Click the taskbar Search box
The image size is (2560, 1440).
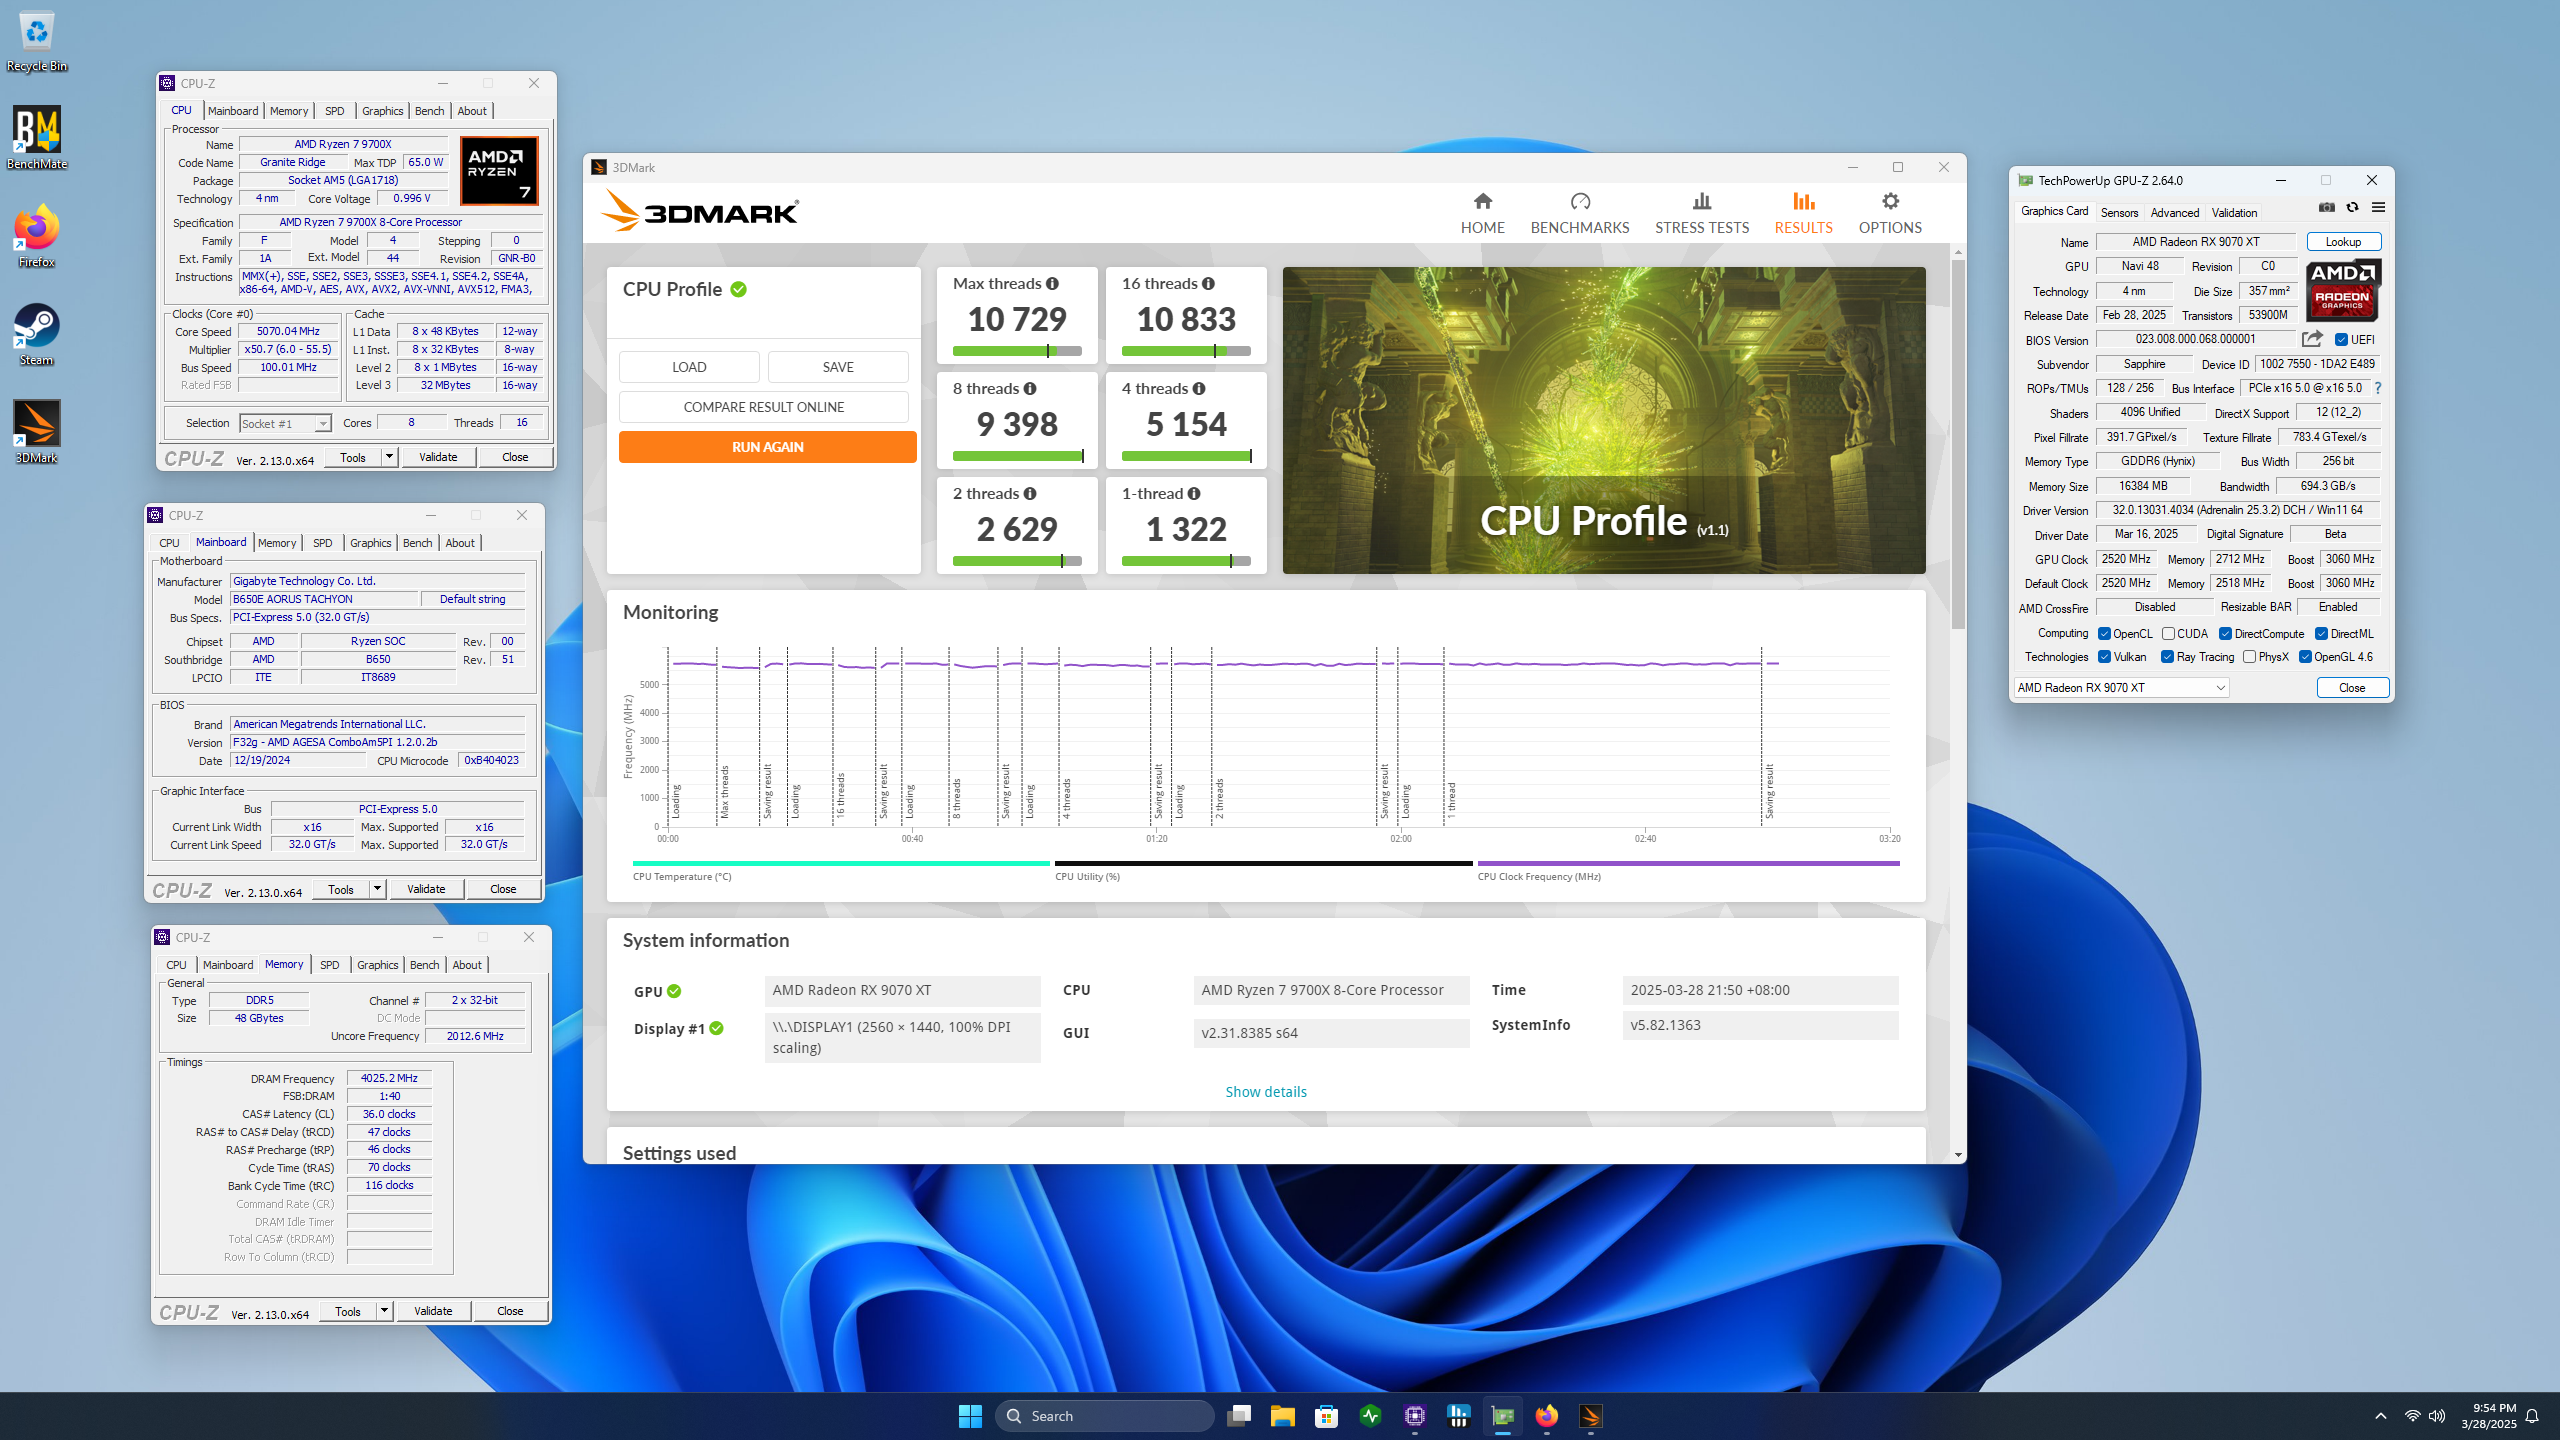coord(1104,1416)
